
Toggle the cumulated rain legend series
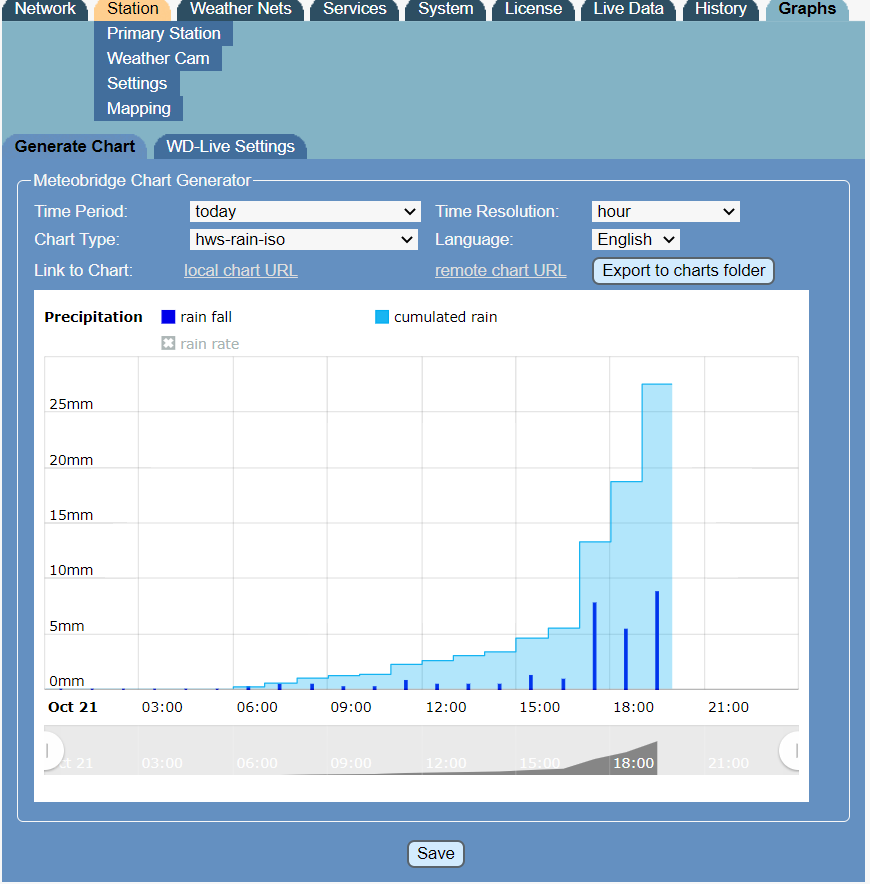(x=436, y=317)
